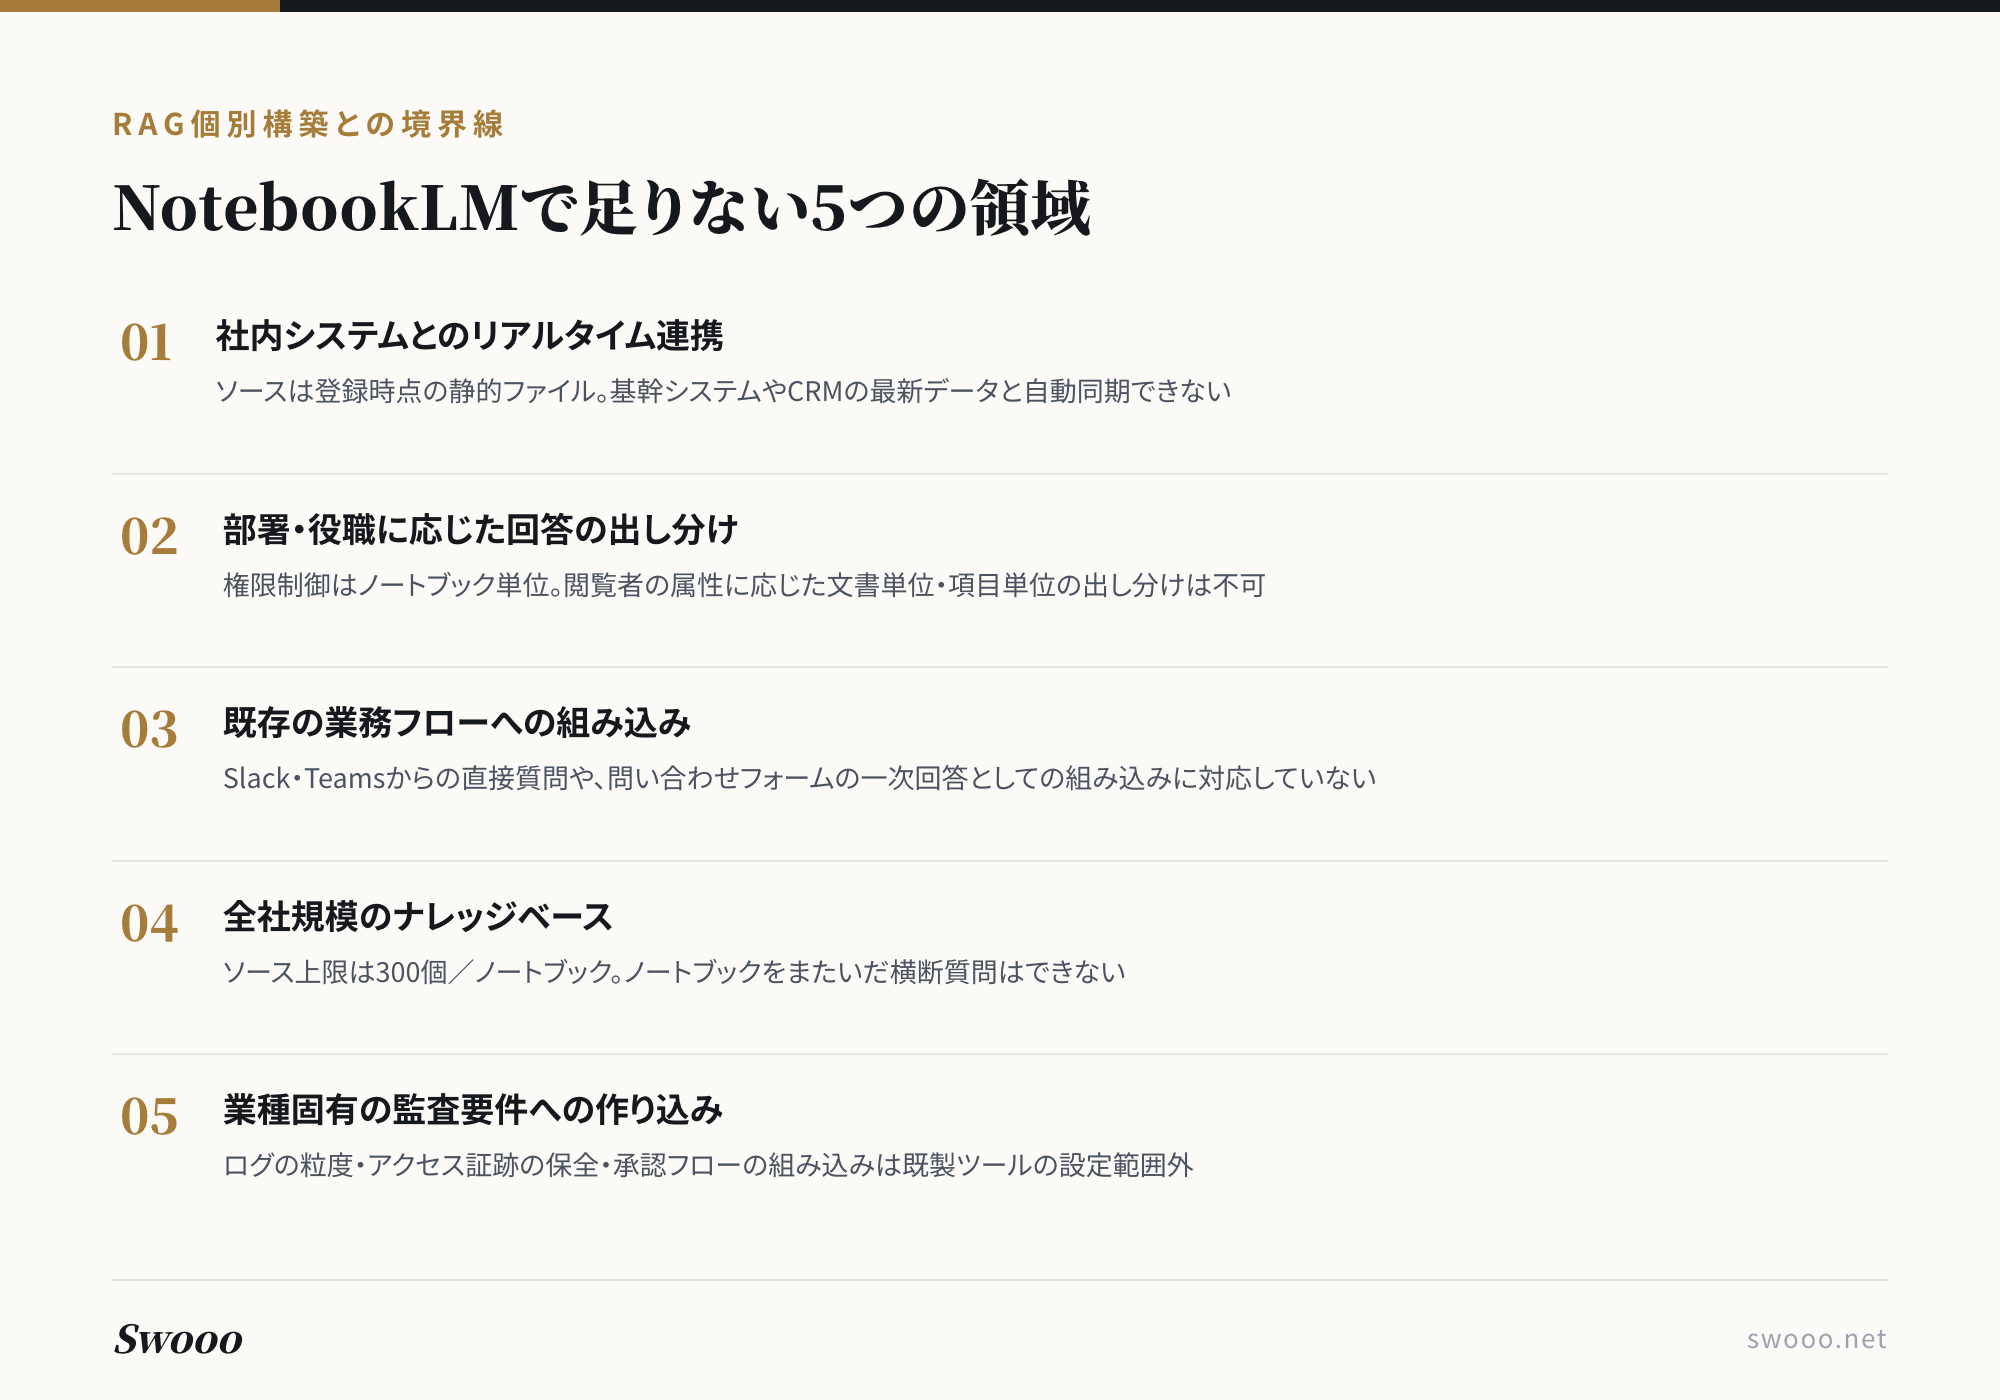Click the 'NotebookLMで足りない5つの領域' main heading
This screenshot has height=1400, width=2000.
602,208
